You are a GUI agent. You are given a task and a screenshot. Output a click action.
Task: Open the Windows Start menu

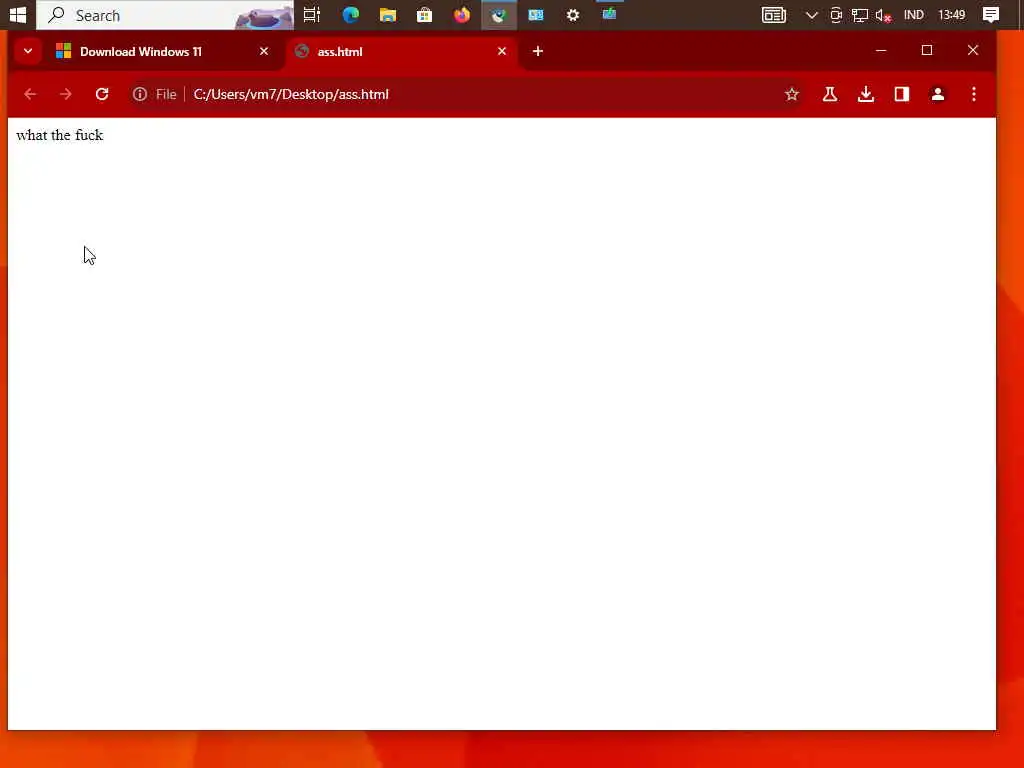tap(18, 14)
